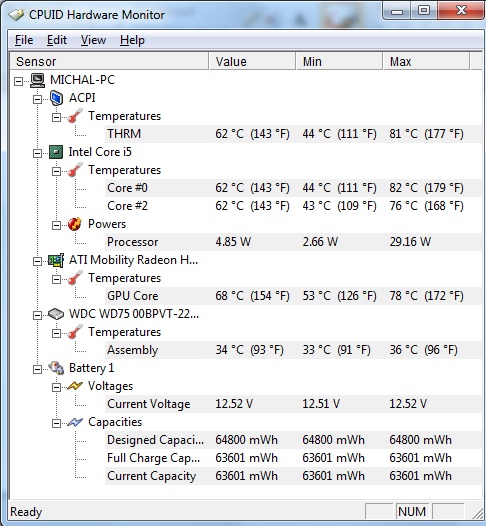Click the Capacities graph icon
This screenshot has height=526, width=486.
75,422
